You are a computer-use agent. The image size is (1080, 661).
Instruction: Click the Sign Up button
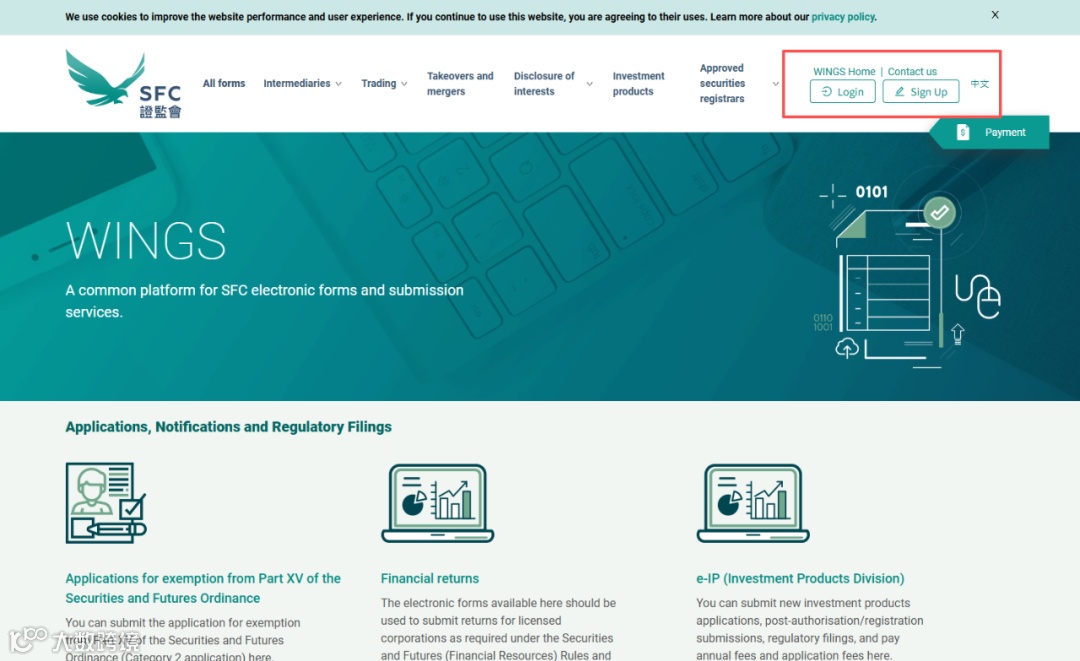(921, 92)
